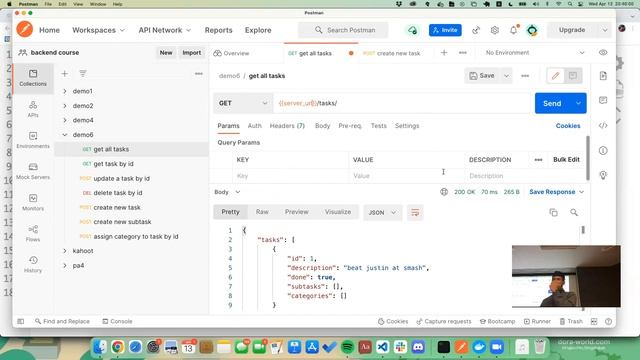Screen dimensions: 640x360
Task: Open the Flows sidebar panel
Action: click(33, 233)
